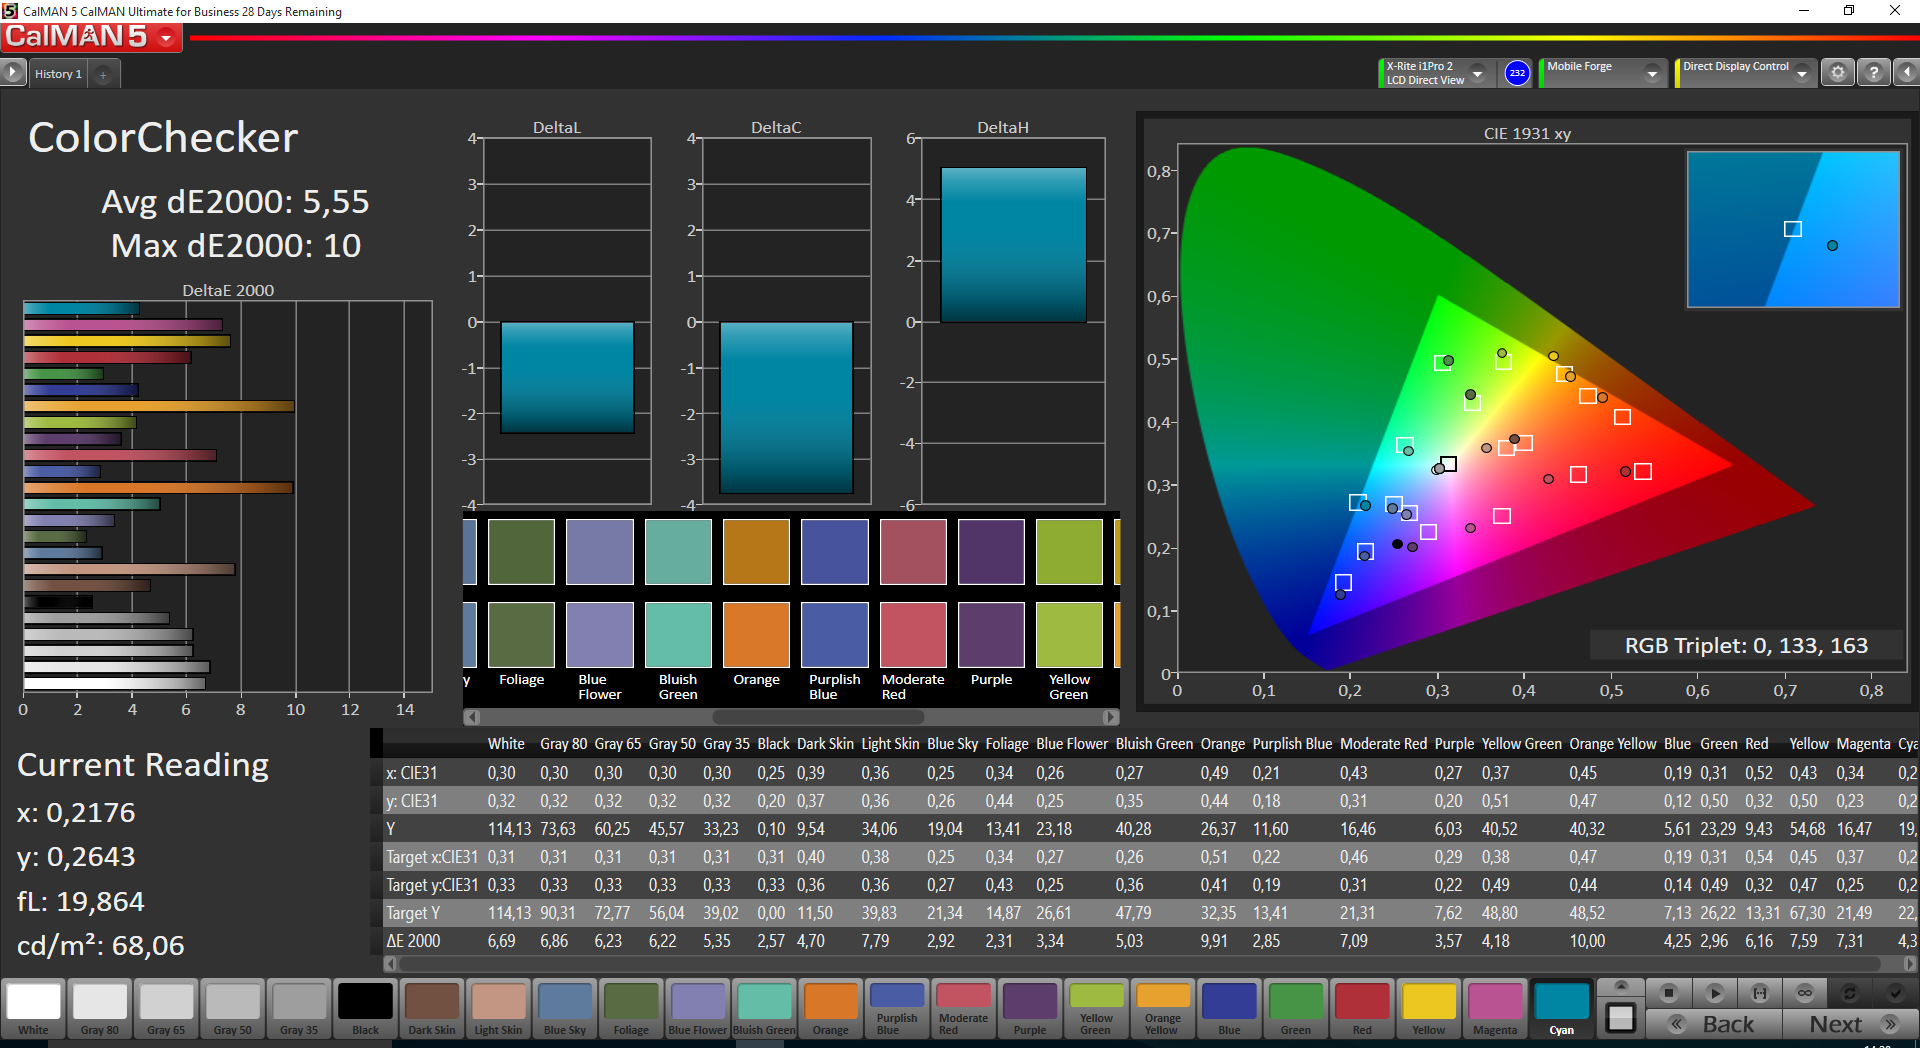1920x1048 pixels.
Task: Click the White column header in table
Action: [506, 744]
